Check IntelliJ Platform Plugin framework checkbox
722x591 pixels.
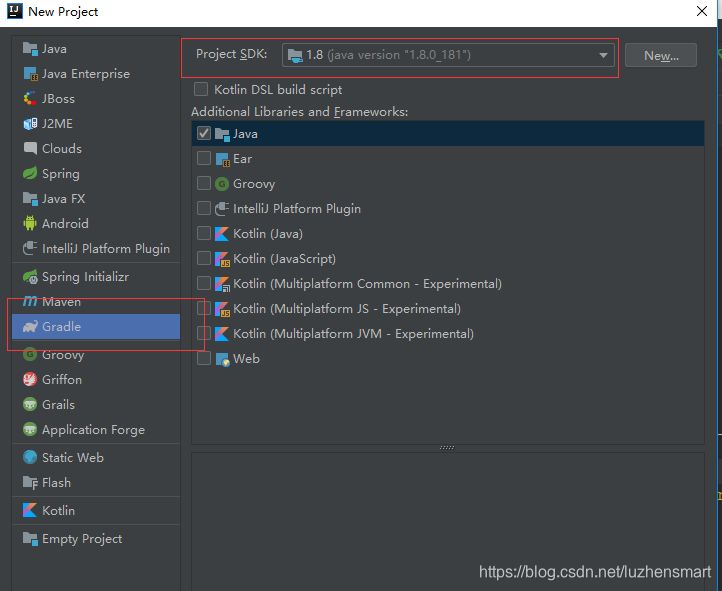204,208
